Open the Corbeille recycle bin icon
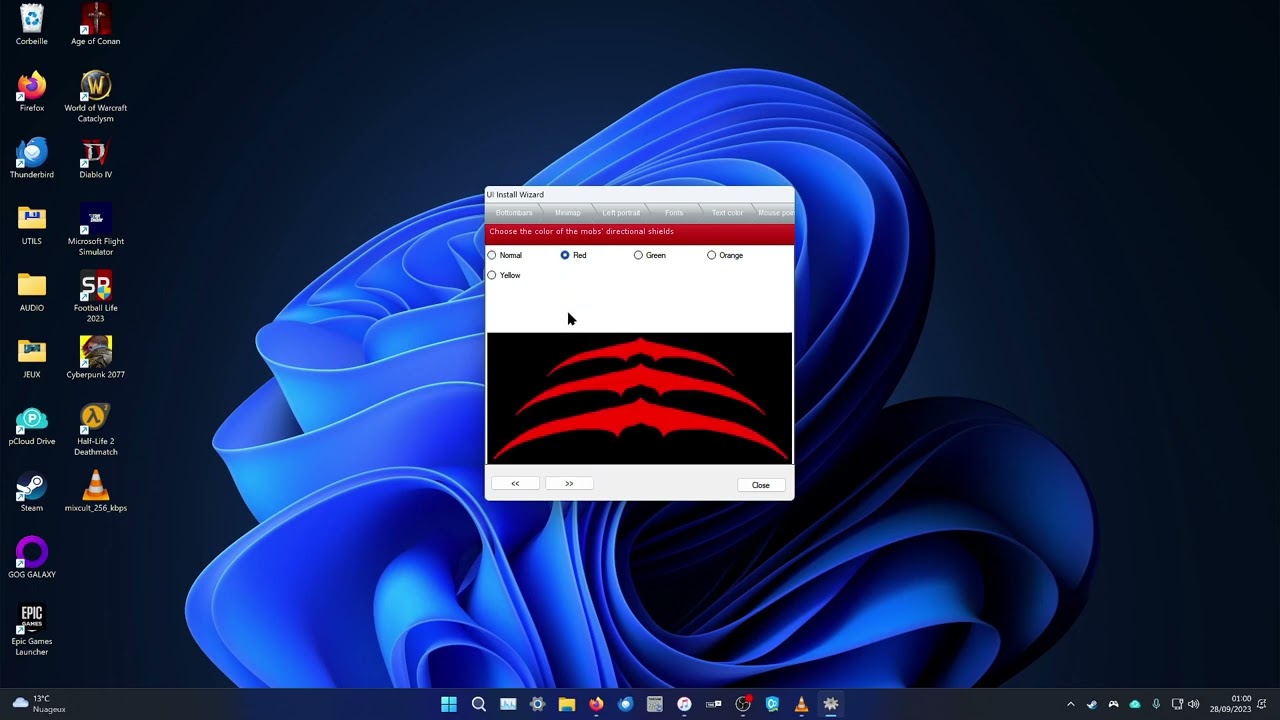The image size is (1280, 720). (x=32, y=26)
